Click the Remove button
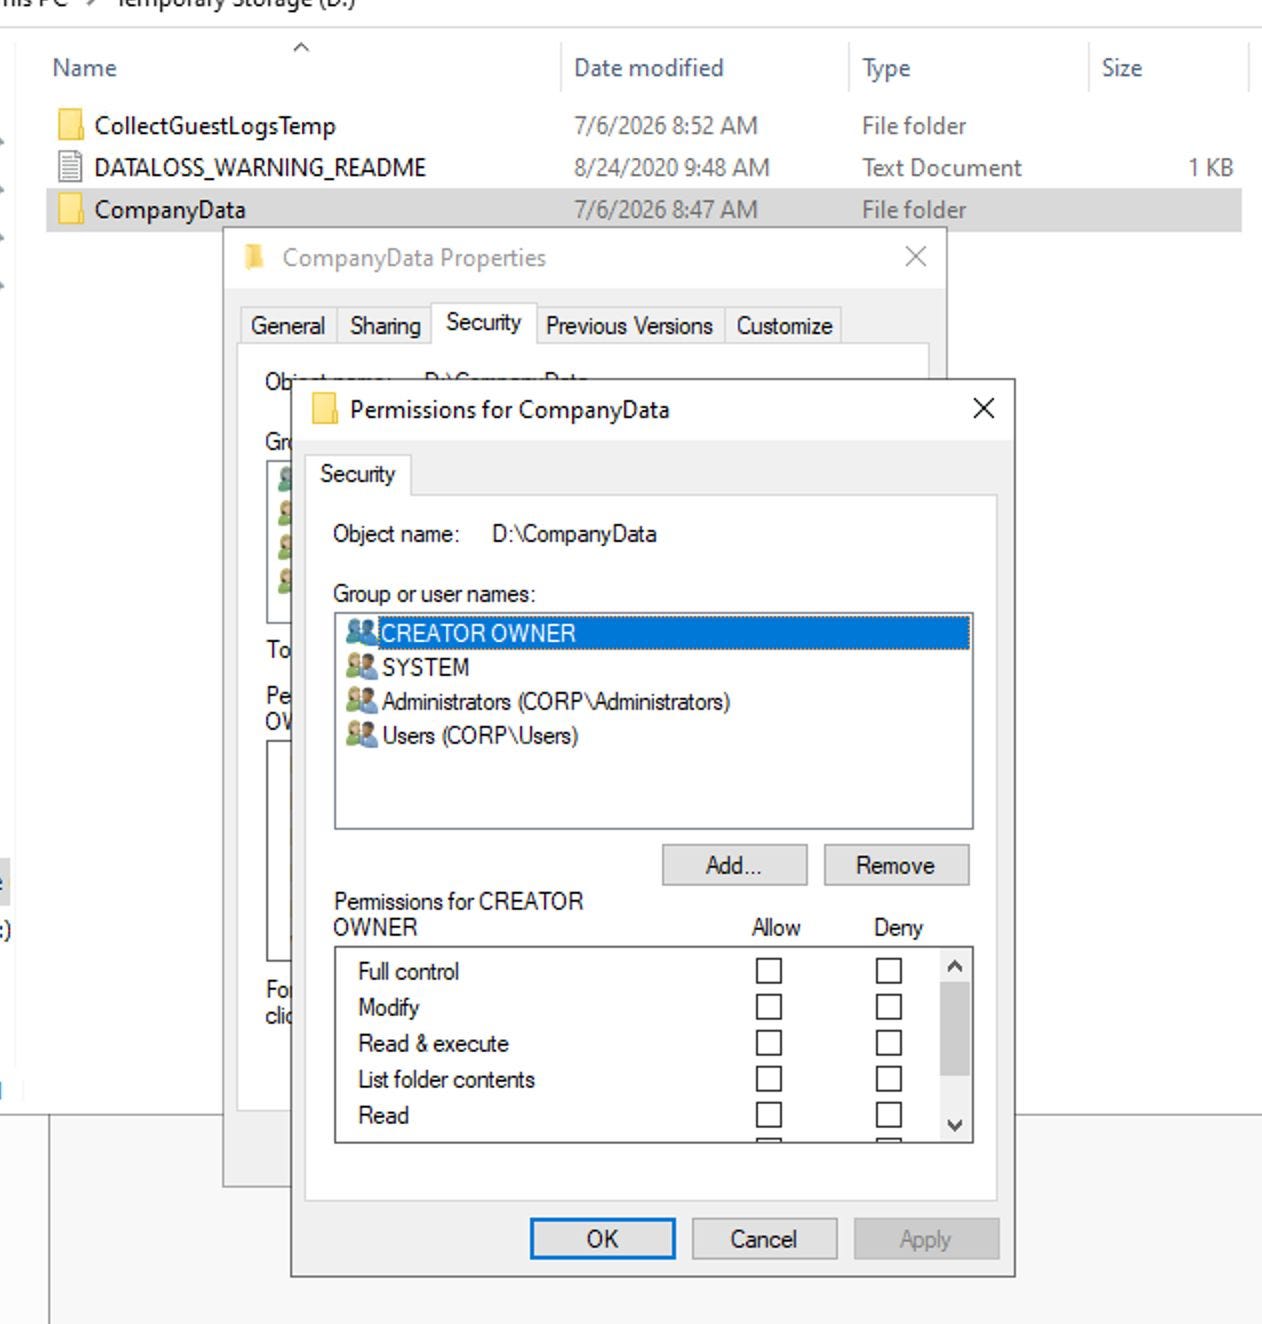 click(x=896, y=865)
